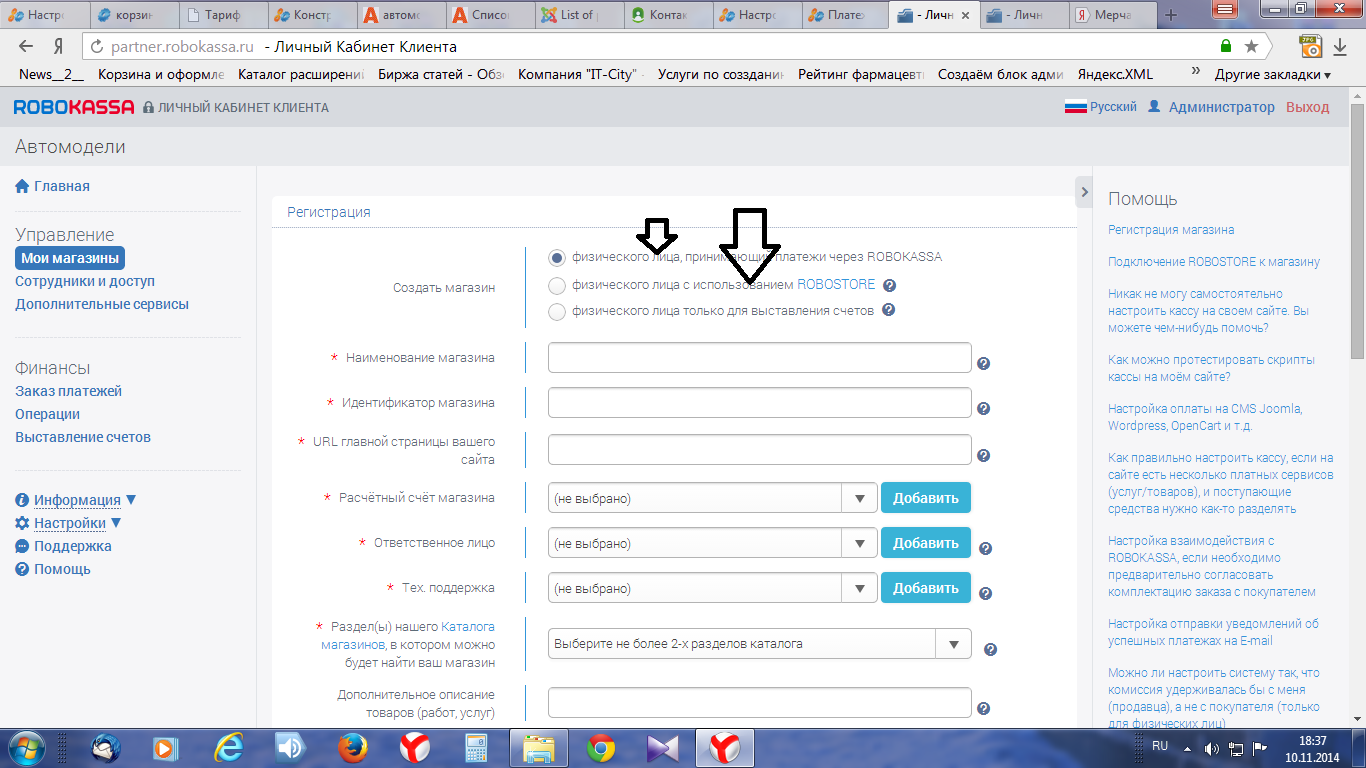The height and width of the screenshot is (768, 1366).
Task: Click URL главной страницы input field
Action: 760,450
